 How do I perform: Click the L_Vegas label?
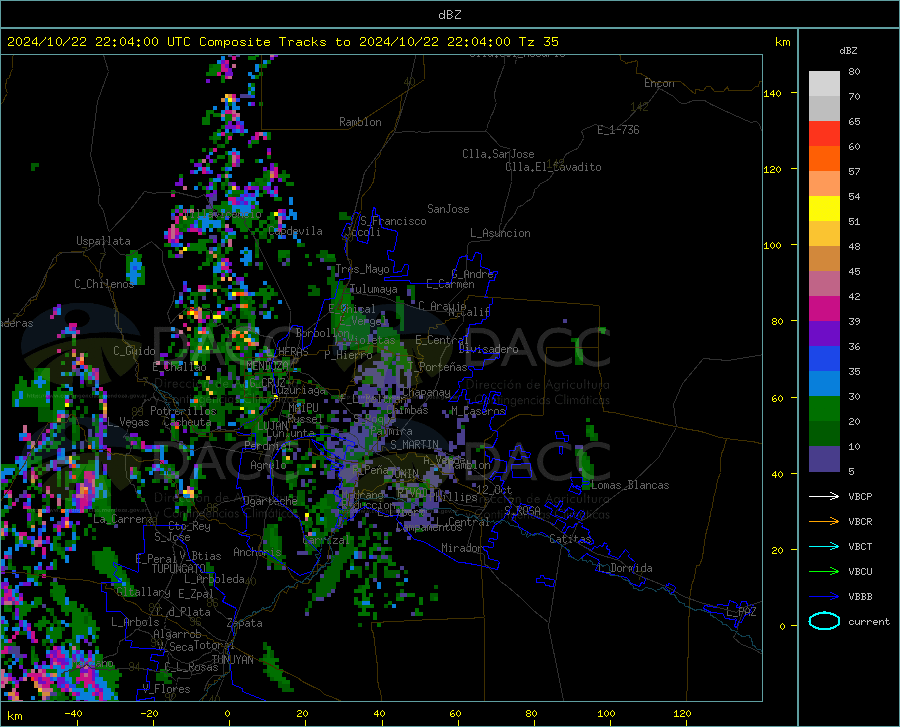128,422
